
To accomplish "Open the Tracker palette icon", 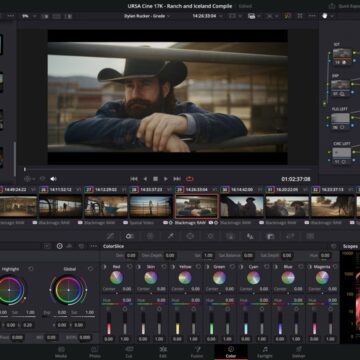I will (210, 236).
